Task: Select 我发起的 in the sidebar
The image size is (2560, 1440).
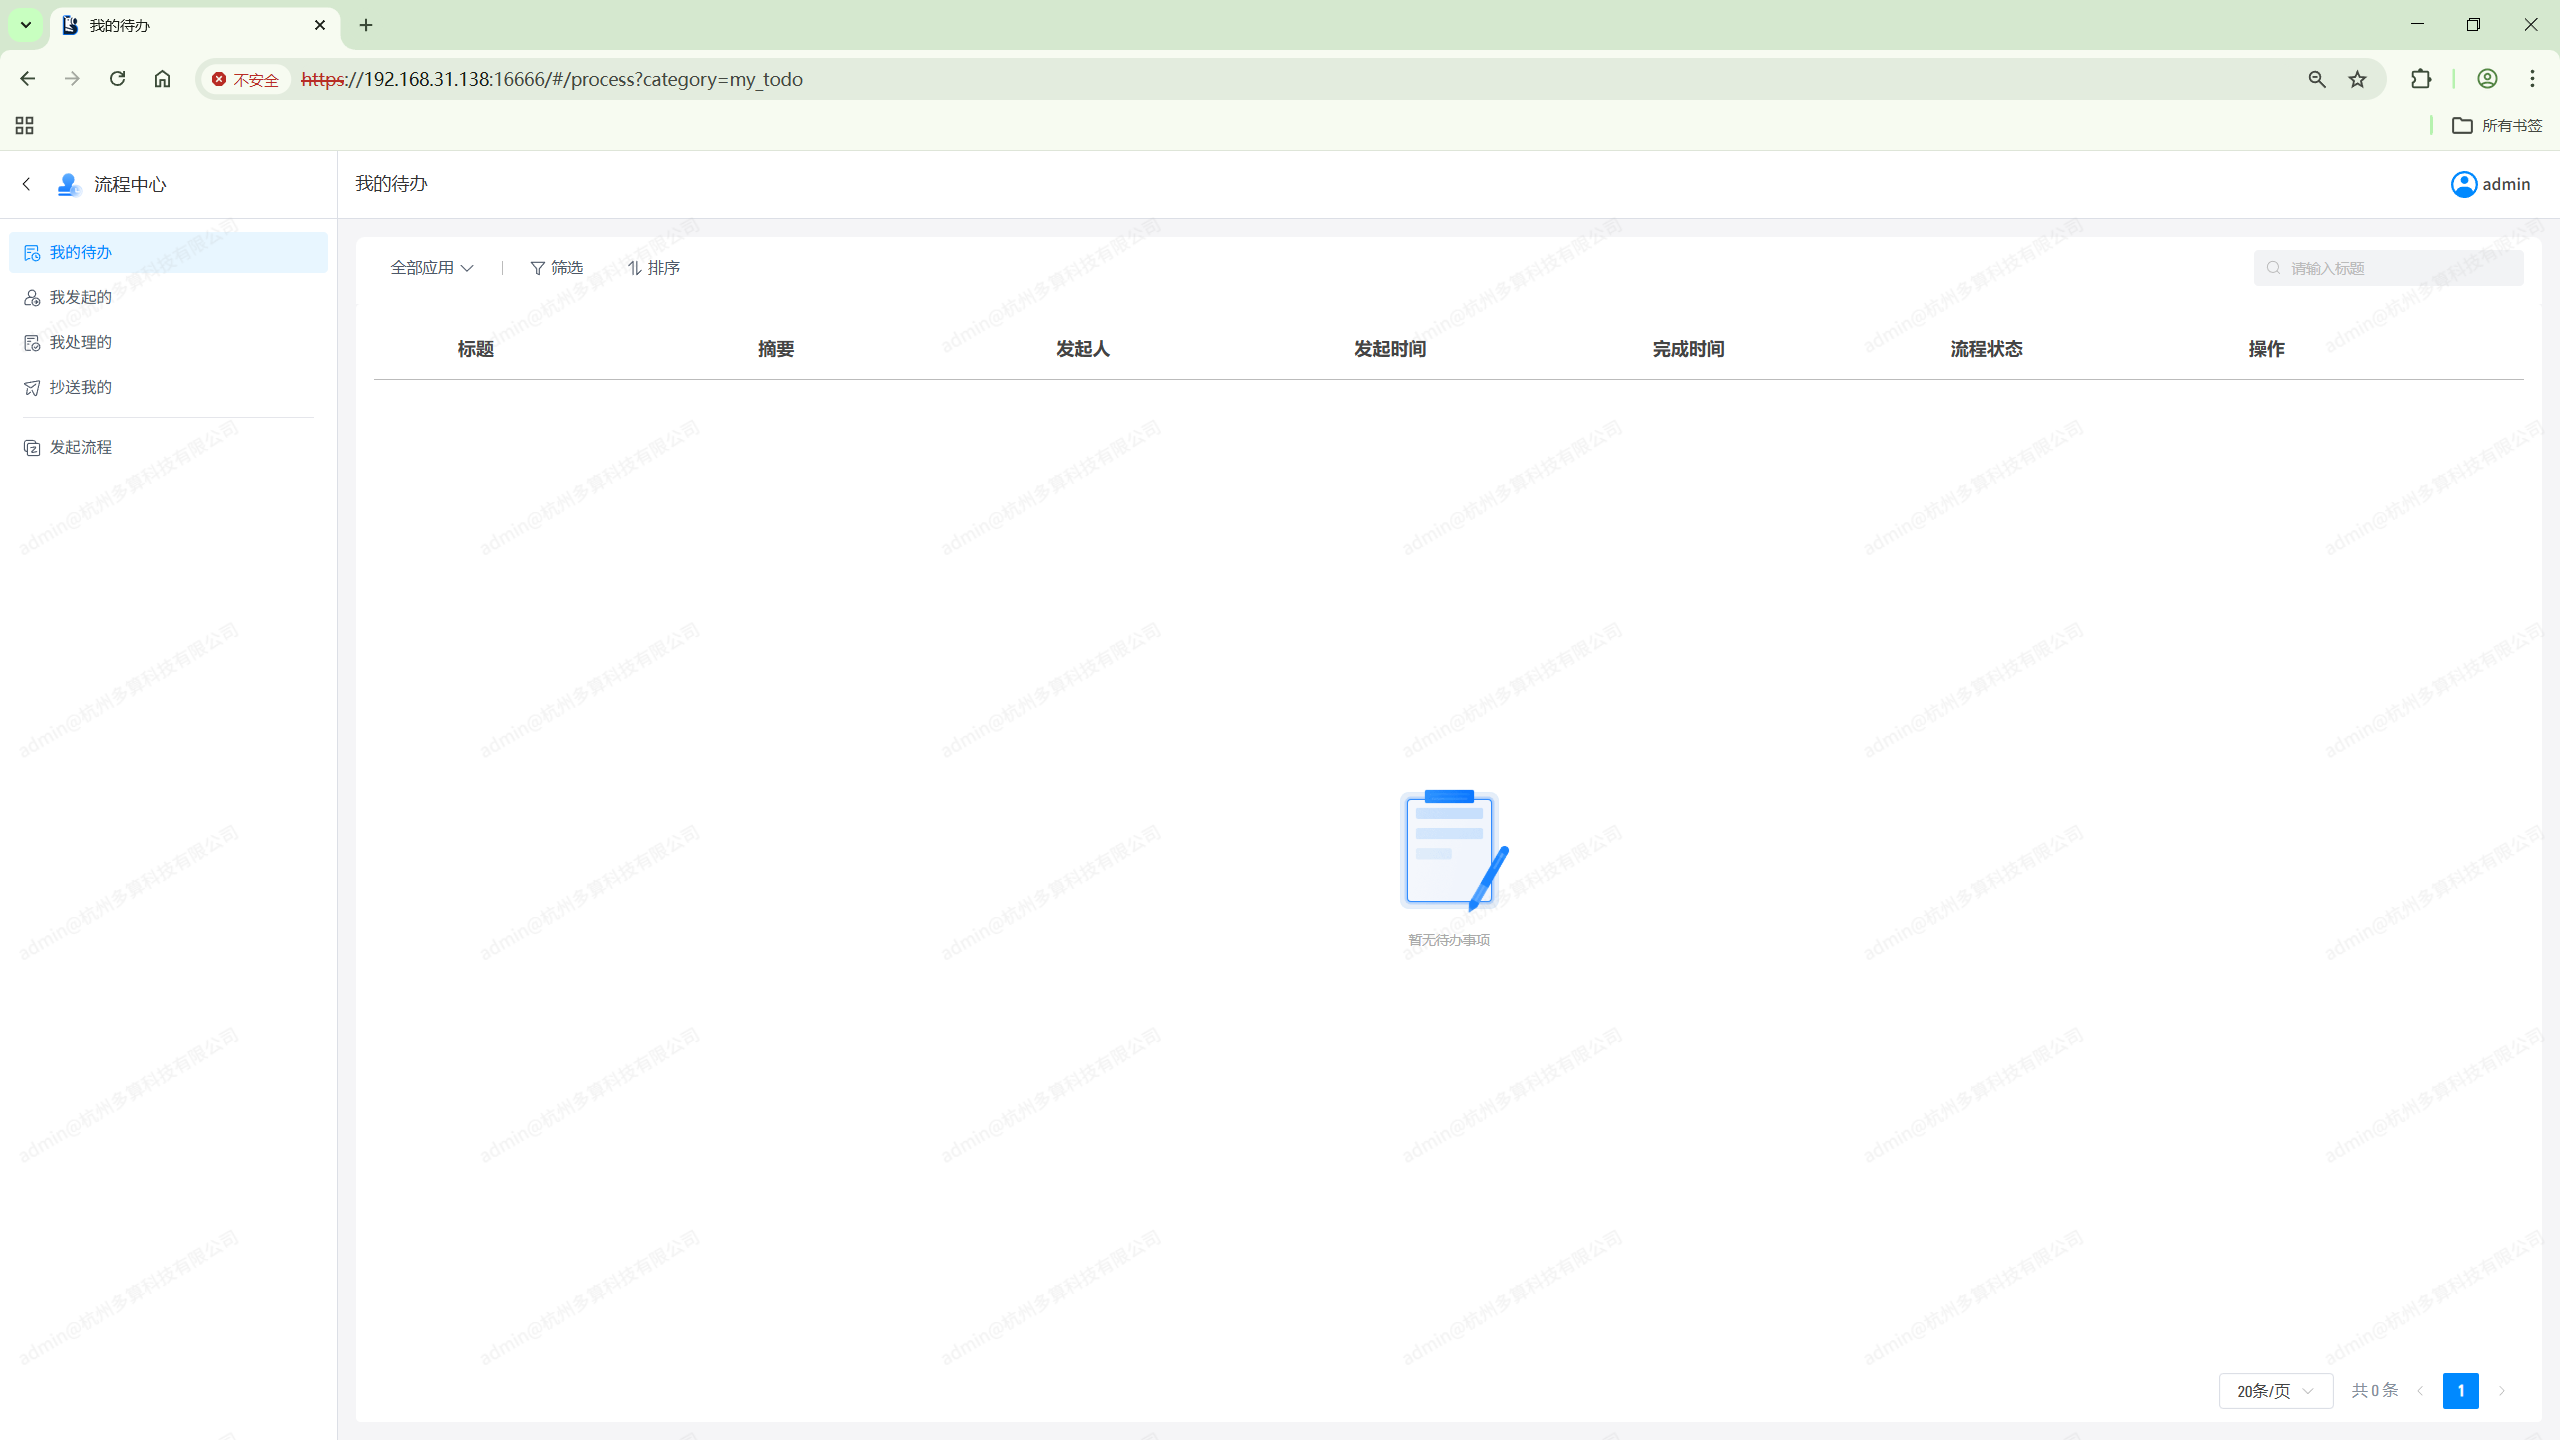Action: [80, 297]
